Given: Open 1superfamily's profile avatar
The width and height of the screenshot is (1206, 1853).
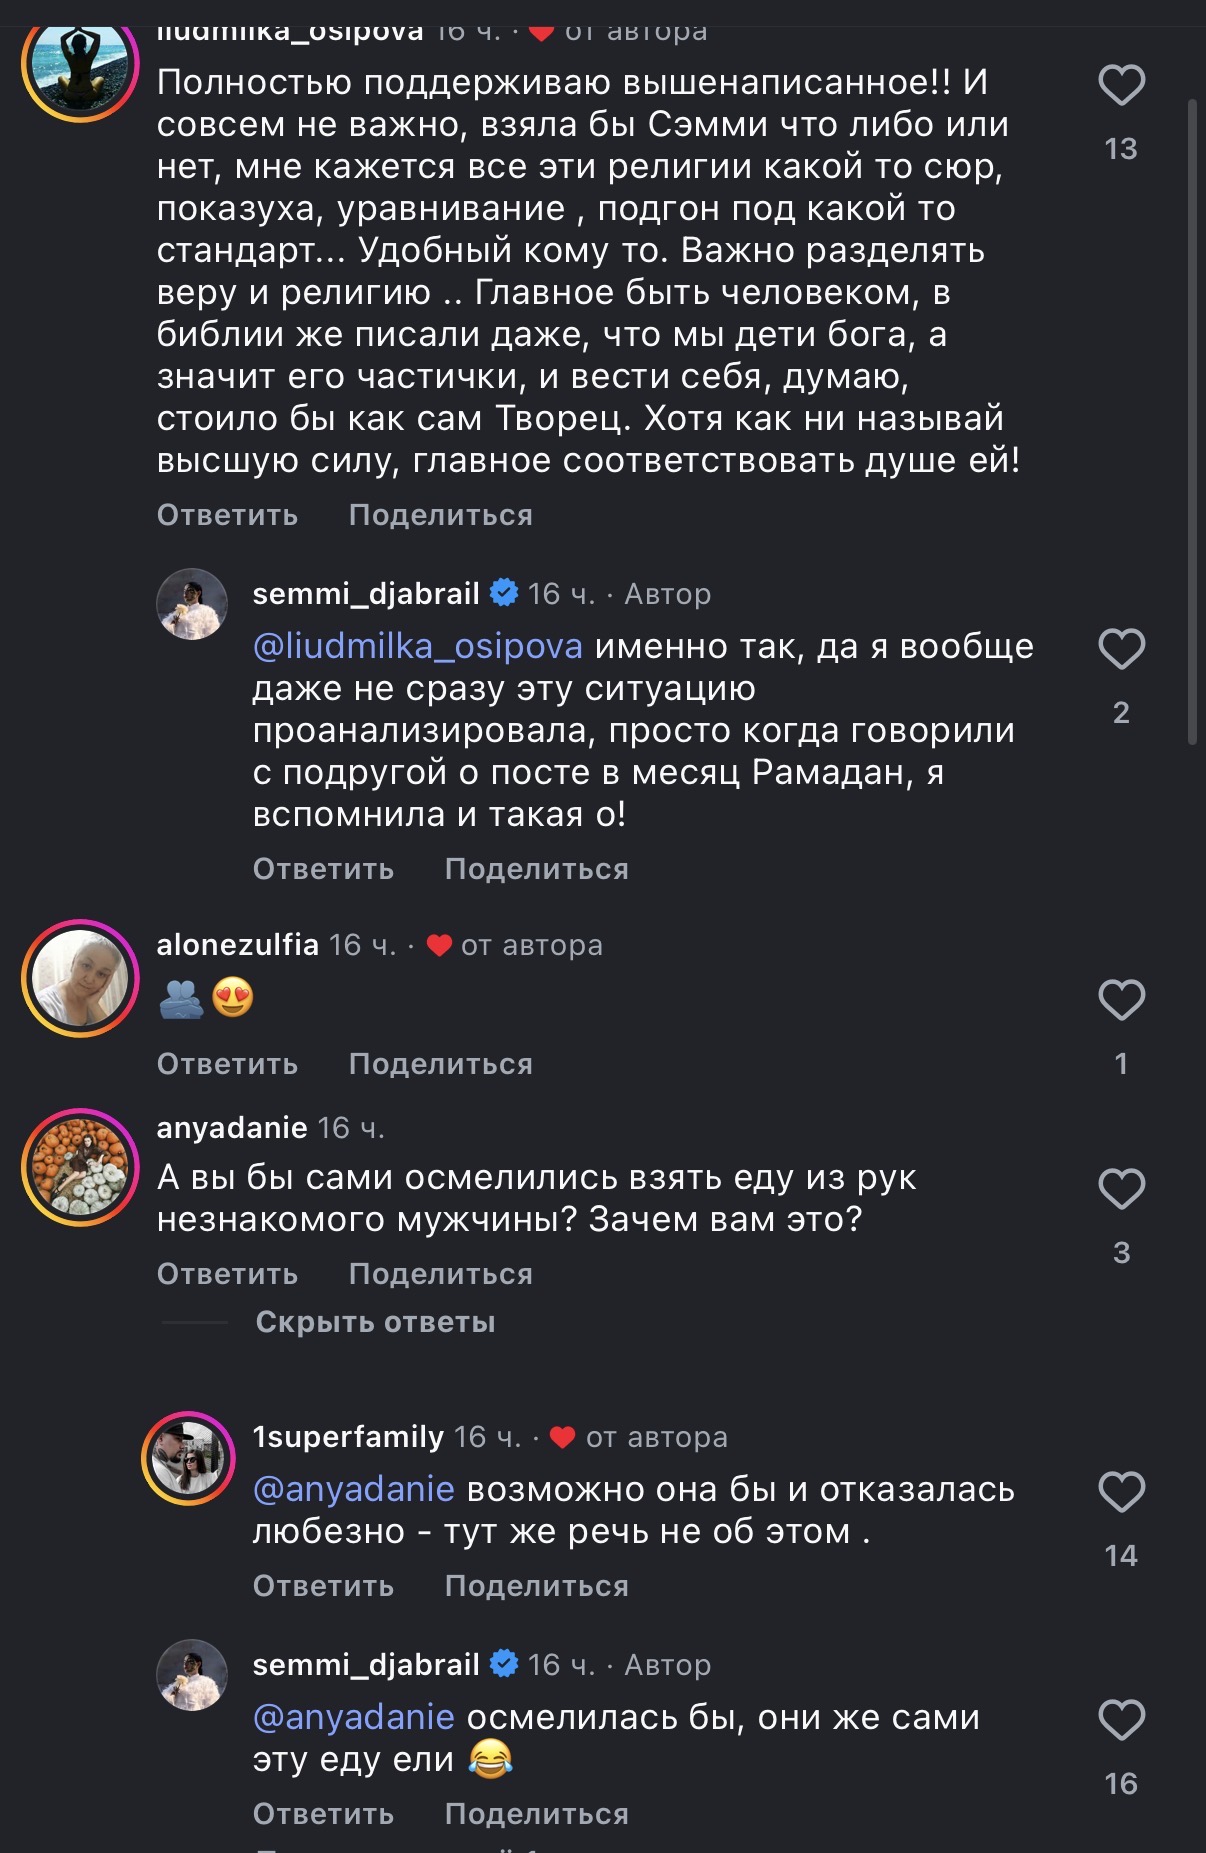Looking at the screenshot, I should click(x=188, y=1458).
